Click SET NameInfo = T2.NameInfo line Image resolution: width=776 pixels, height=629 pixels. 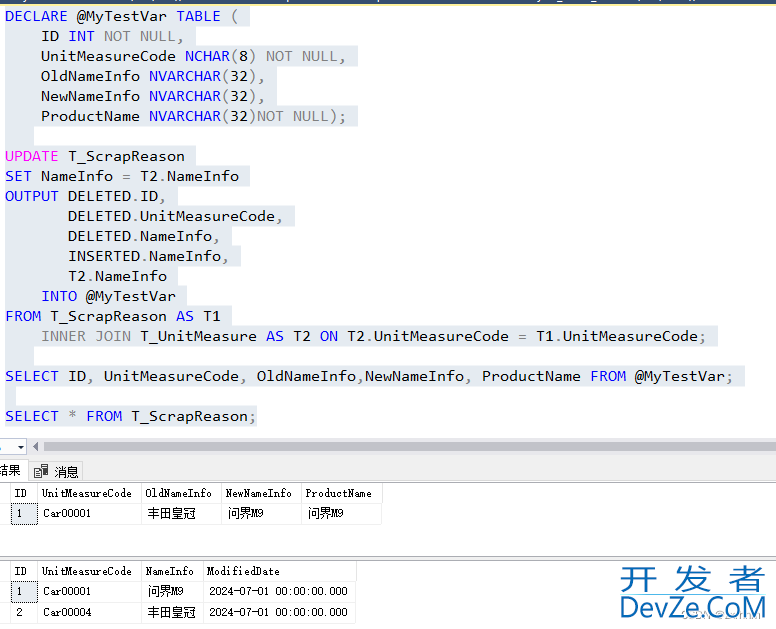[122, 176]
